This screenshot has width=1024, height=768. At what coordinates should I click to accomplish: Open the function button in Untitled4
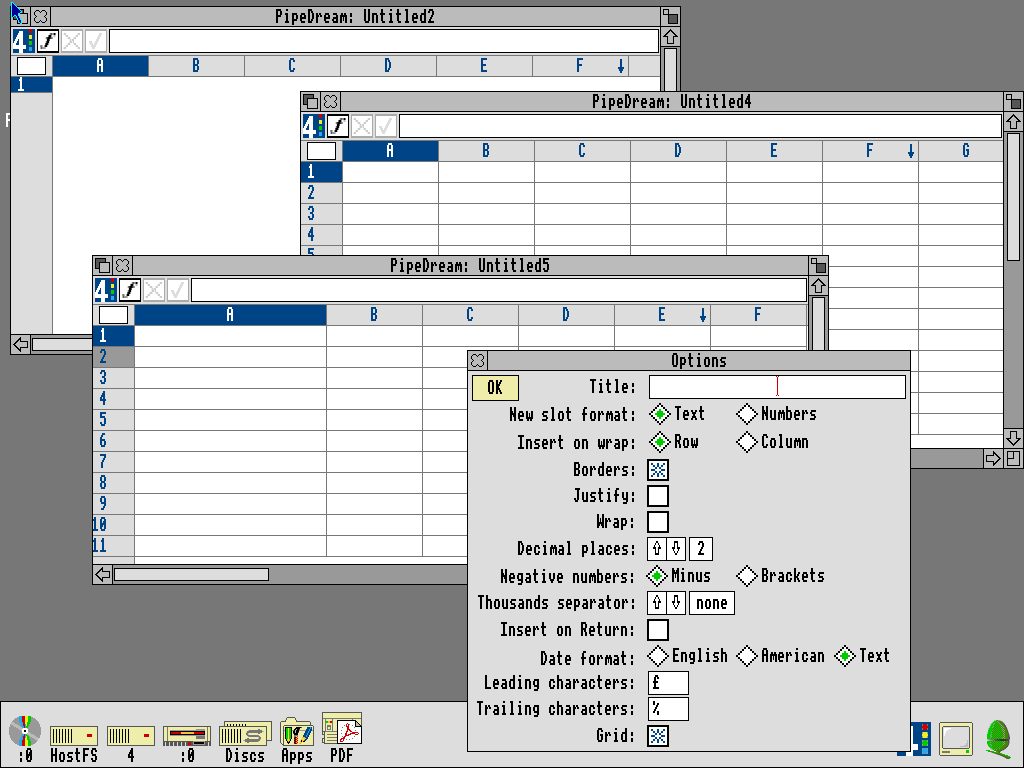(338, 126)
